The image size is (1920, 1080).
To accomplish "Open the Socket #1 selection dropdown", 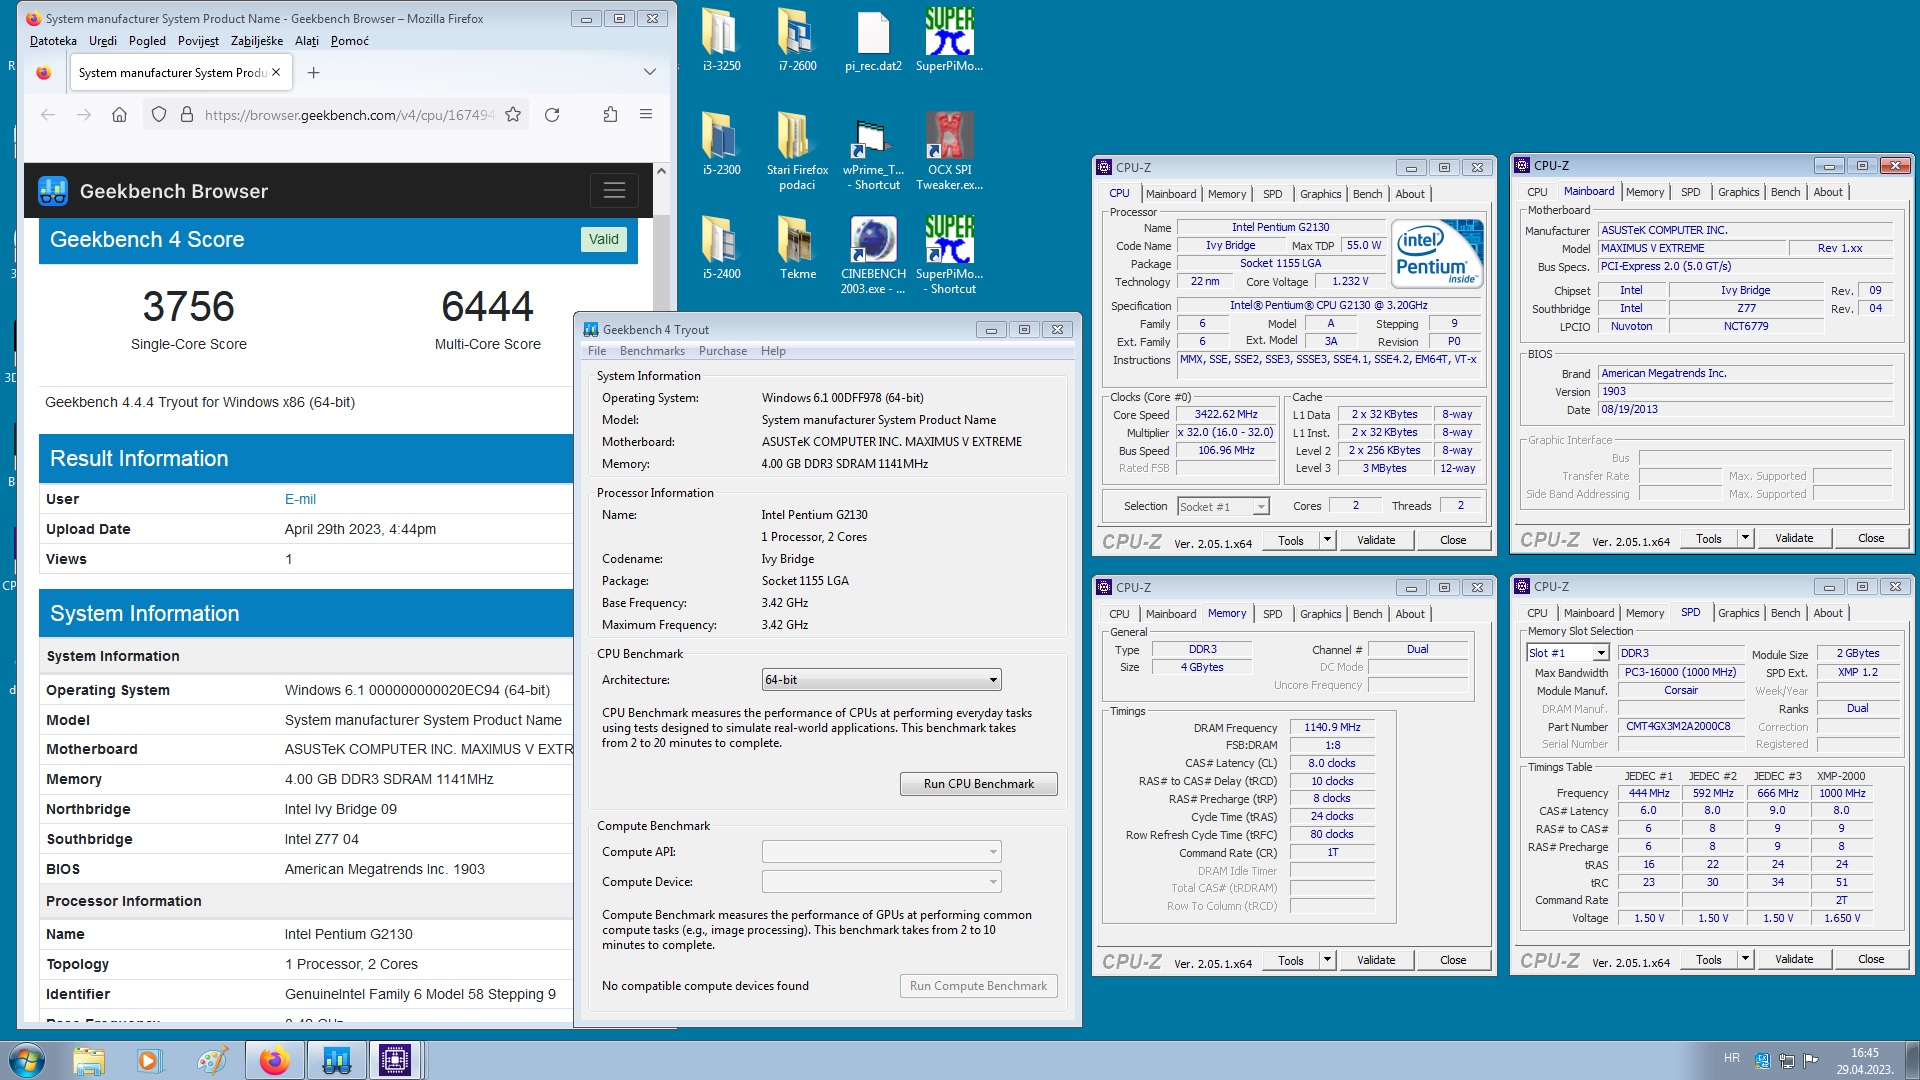I will tap(1223, 507).
